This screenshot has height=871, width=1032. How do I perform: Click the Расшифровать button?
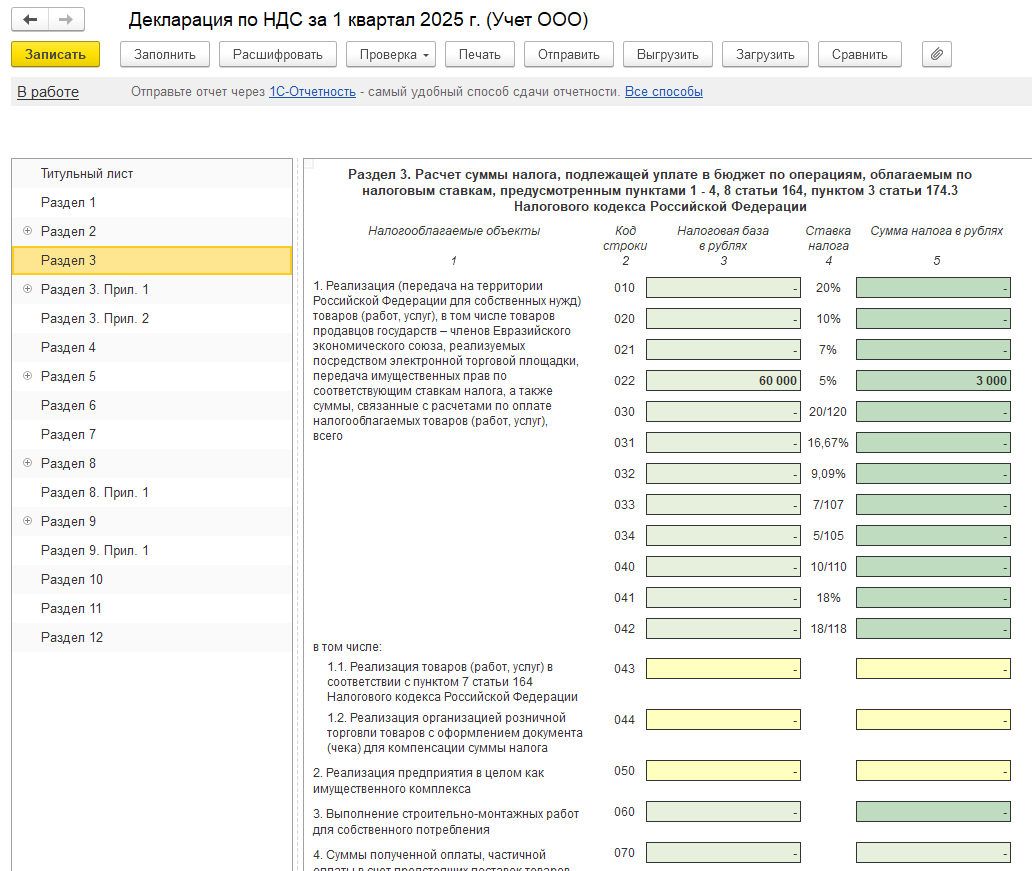pyautogui.click(x=277, y=55)
